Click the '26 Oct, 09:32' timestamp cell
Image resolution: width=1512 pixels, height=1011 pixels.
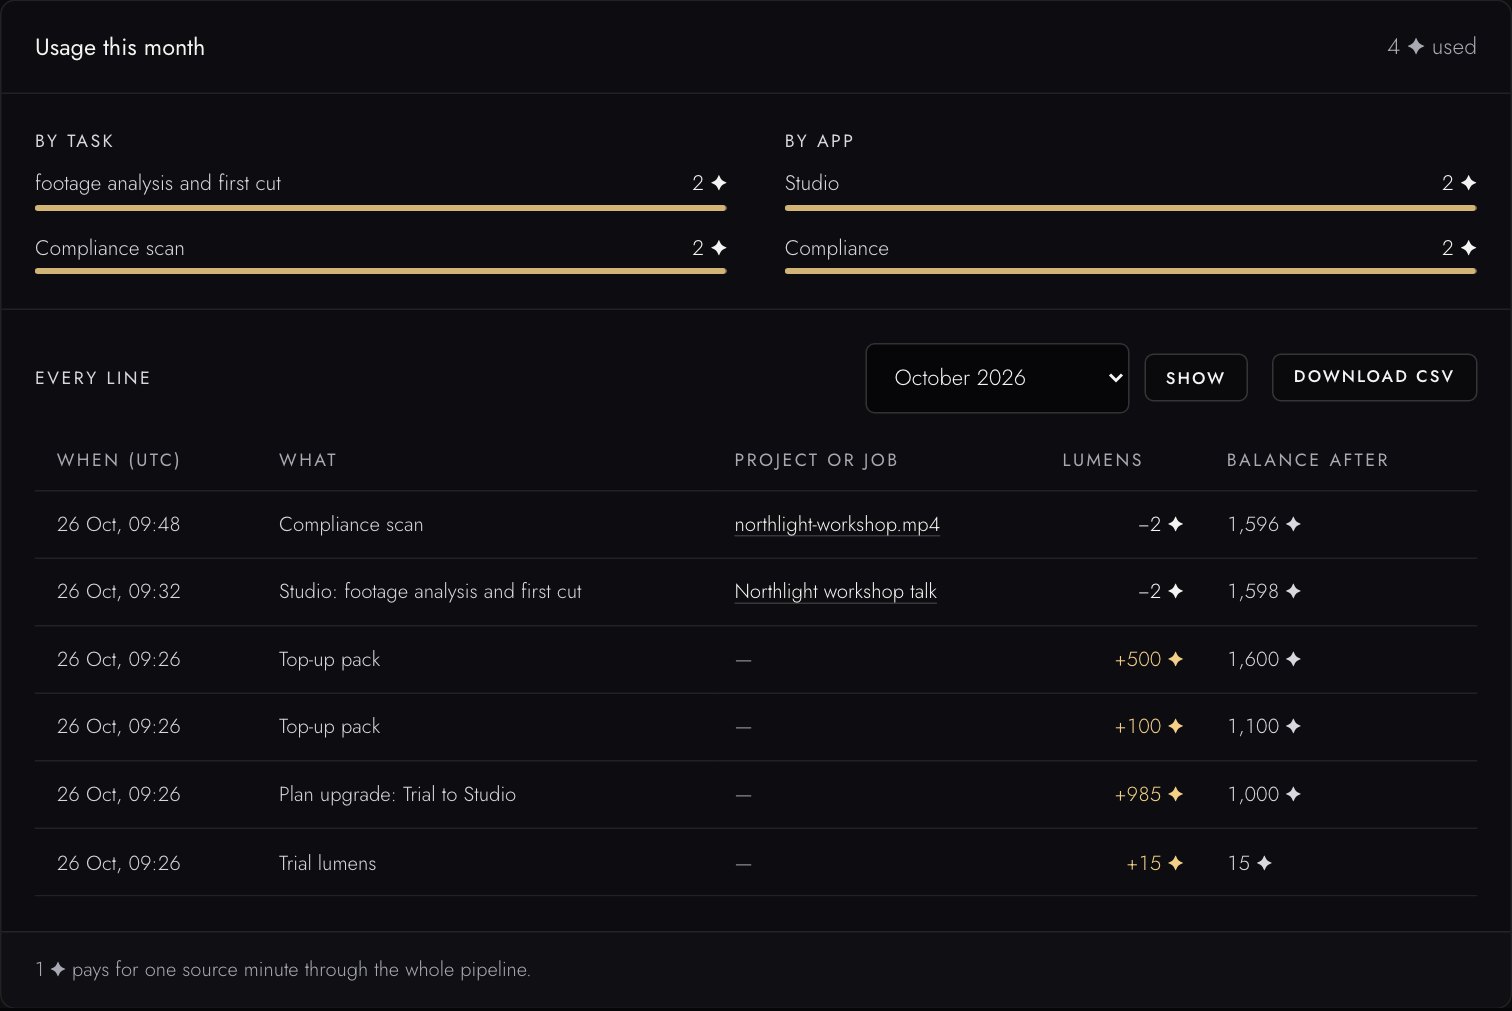[x=119, y=591]
